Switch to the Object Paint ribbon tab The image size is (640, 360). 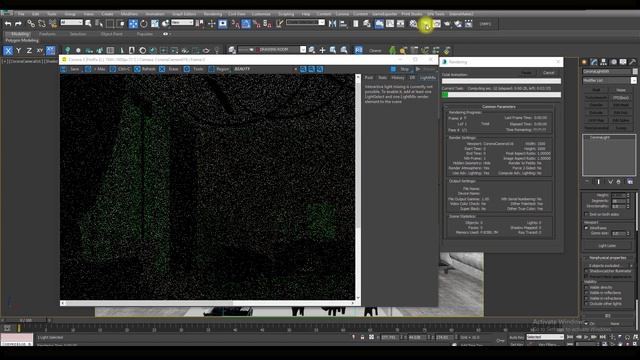(111, 34)
